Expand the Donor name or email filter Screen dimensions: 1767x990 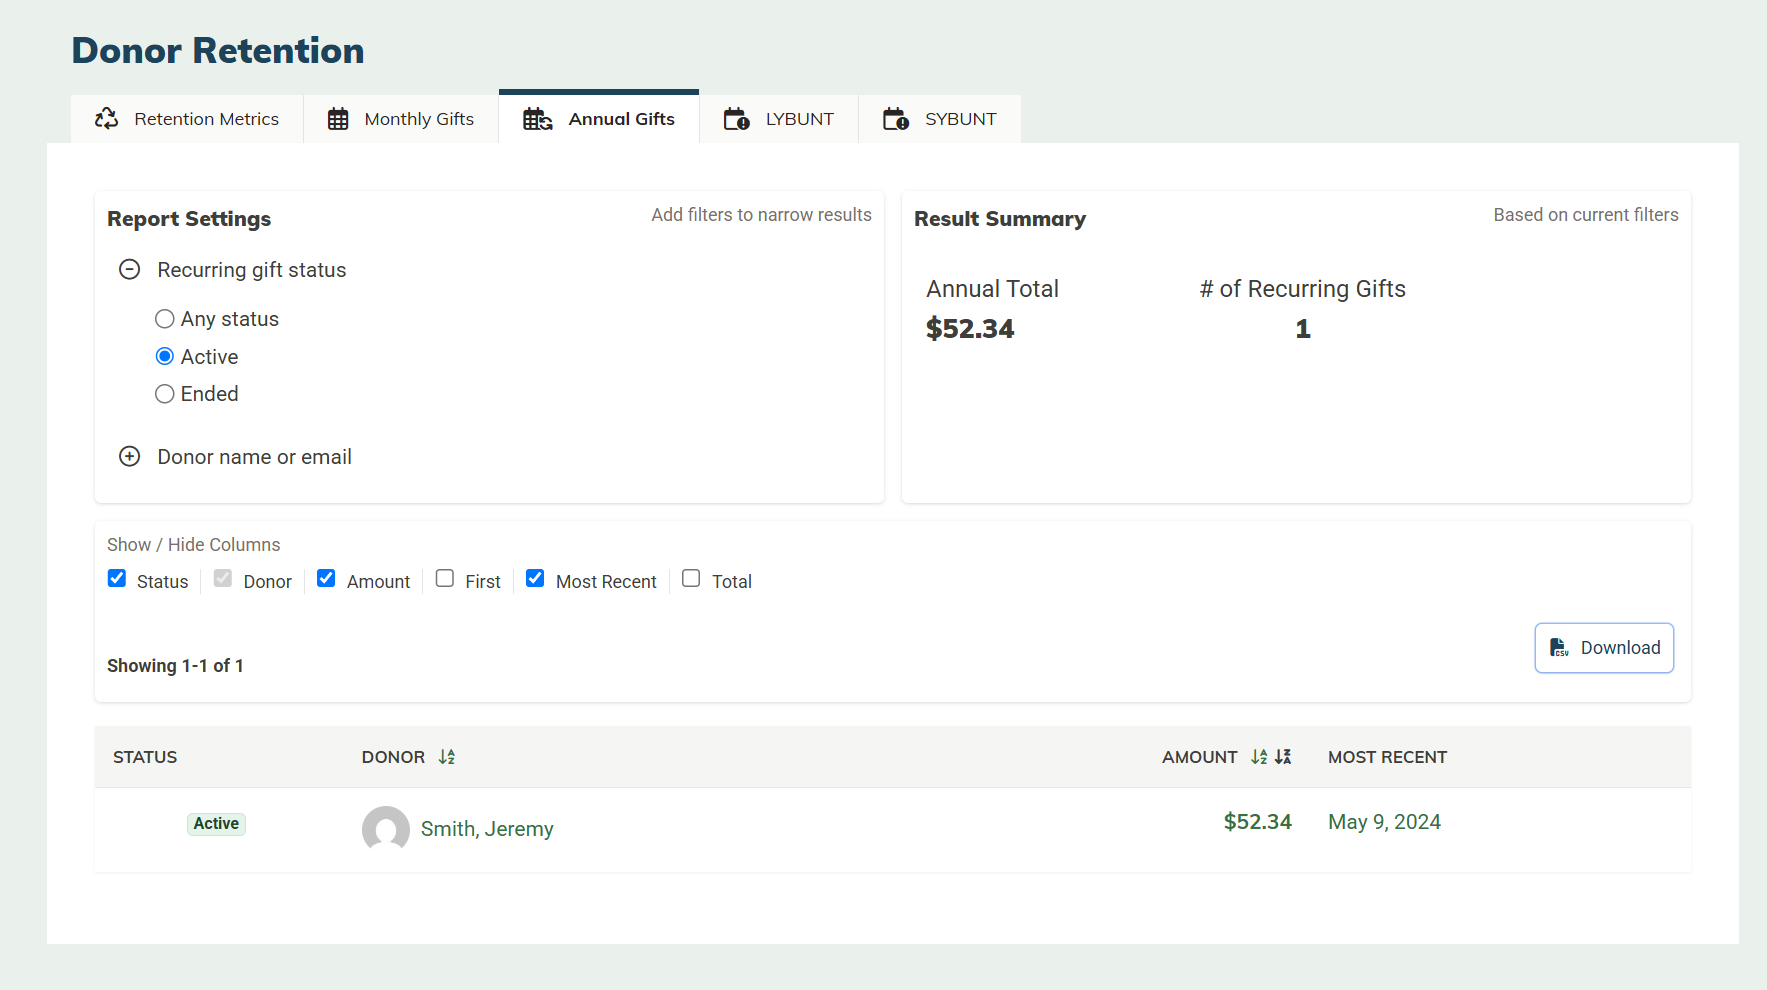(130, 457)
